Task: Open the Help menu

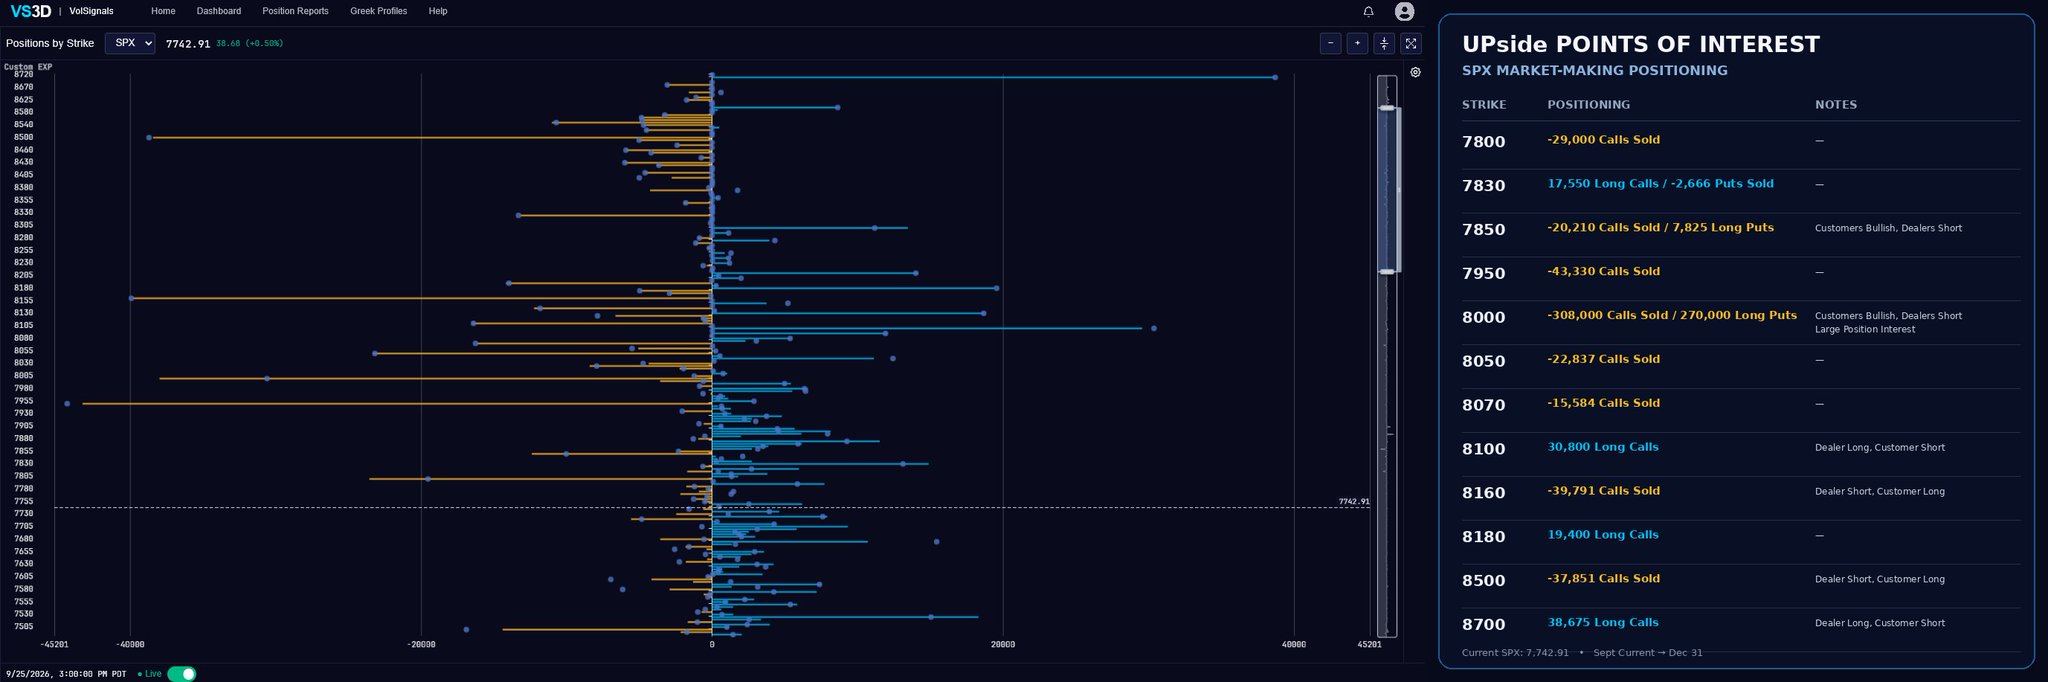Action: point(438,11)
